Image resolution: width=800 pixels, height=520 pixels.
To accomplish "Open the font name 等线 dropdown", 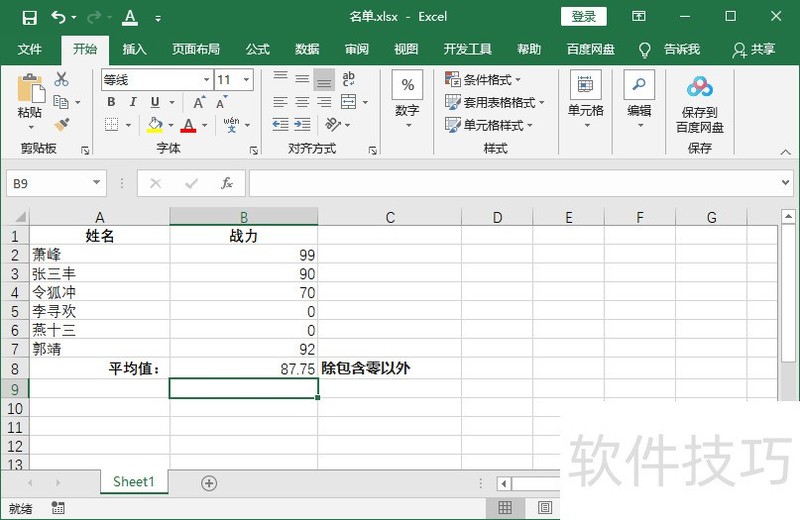I will pyautogui.click(x=206, y=80).
